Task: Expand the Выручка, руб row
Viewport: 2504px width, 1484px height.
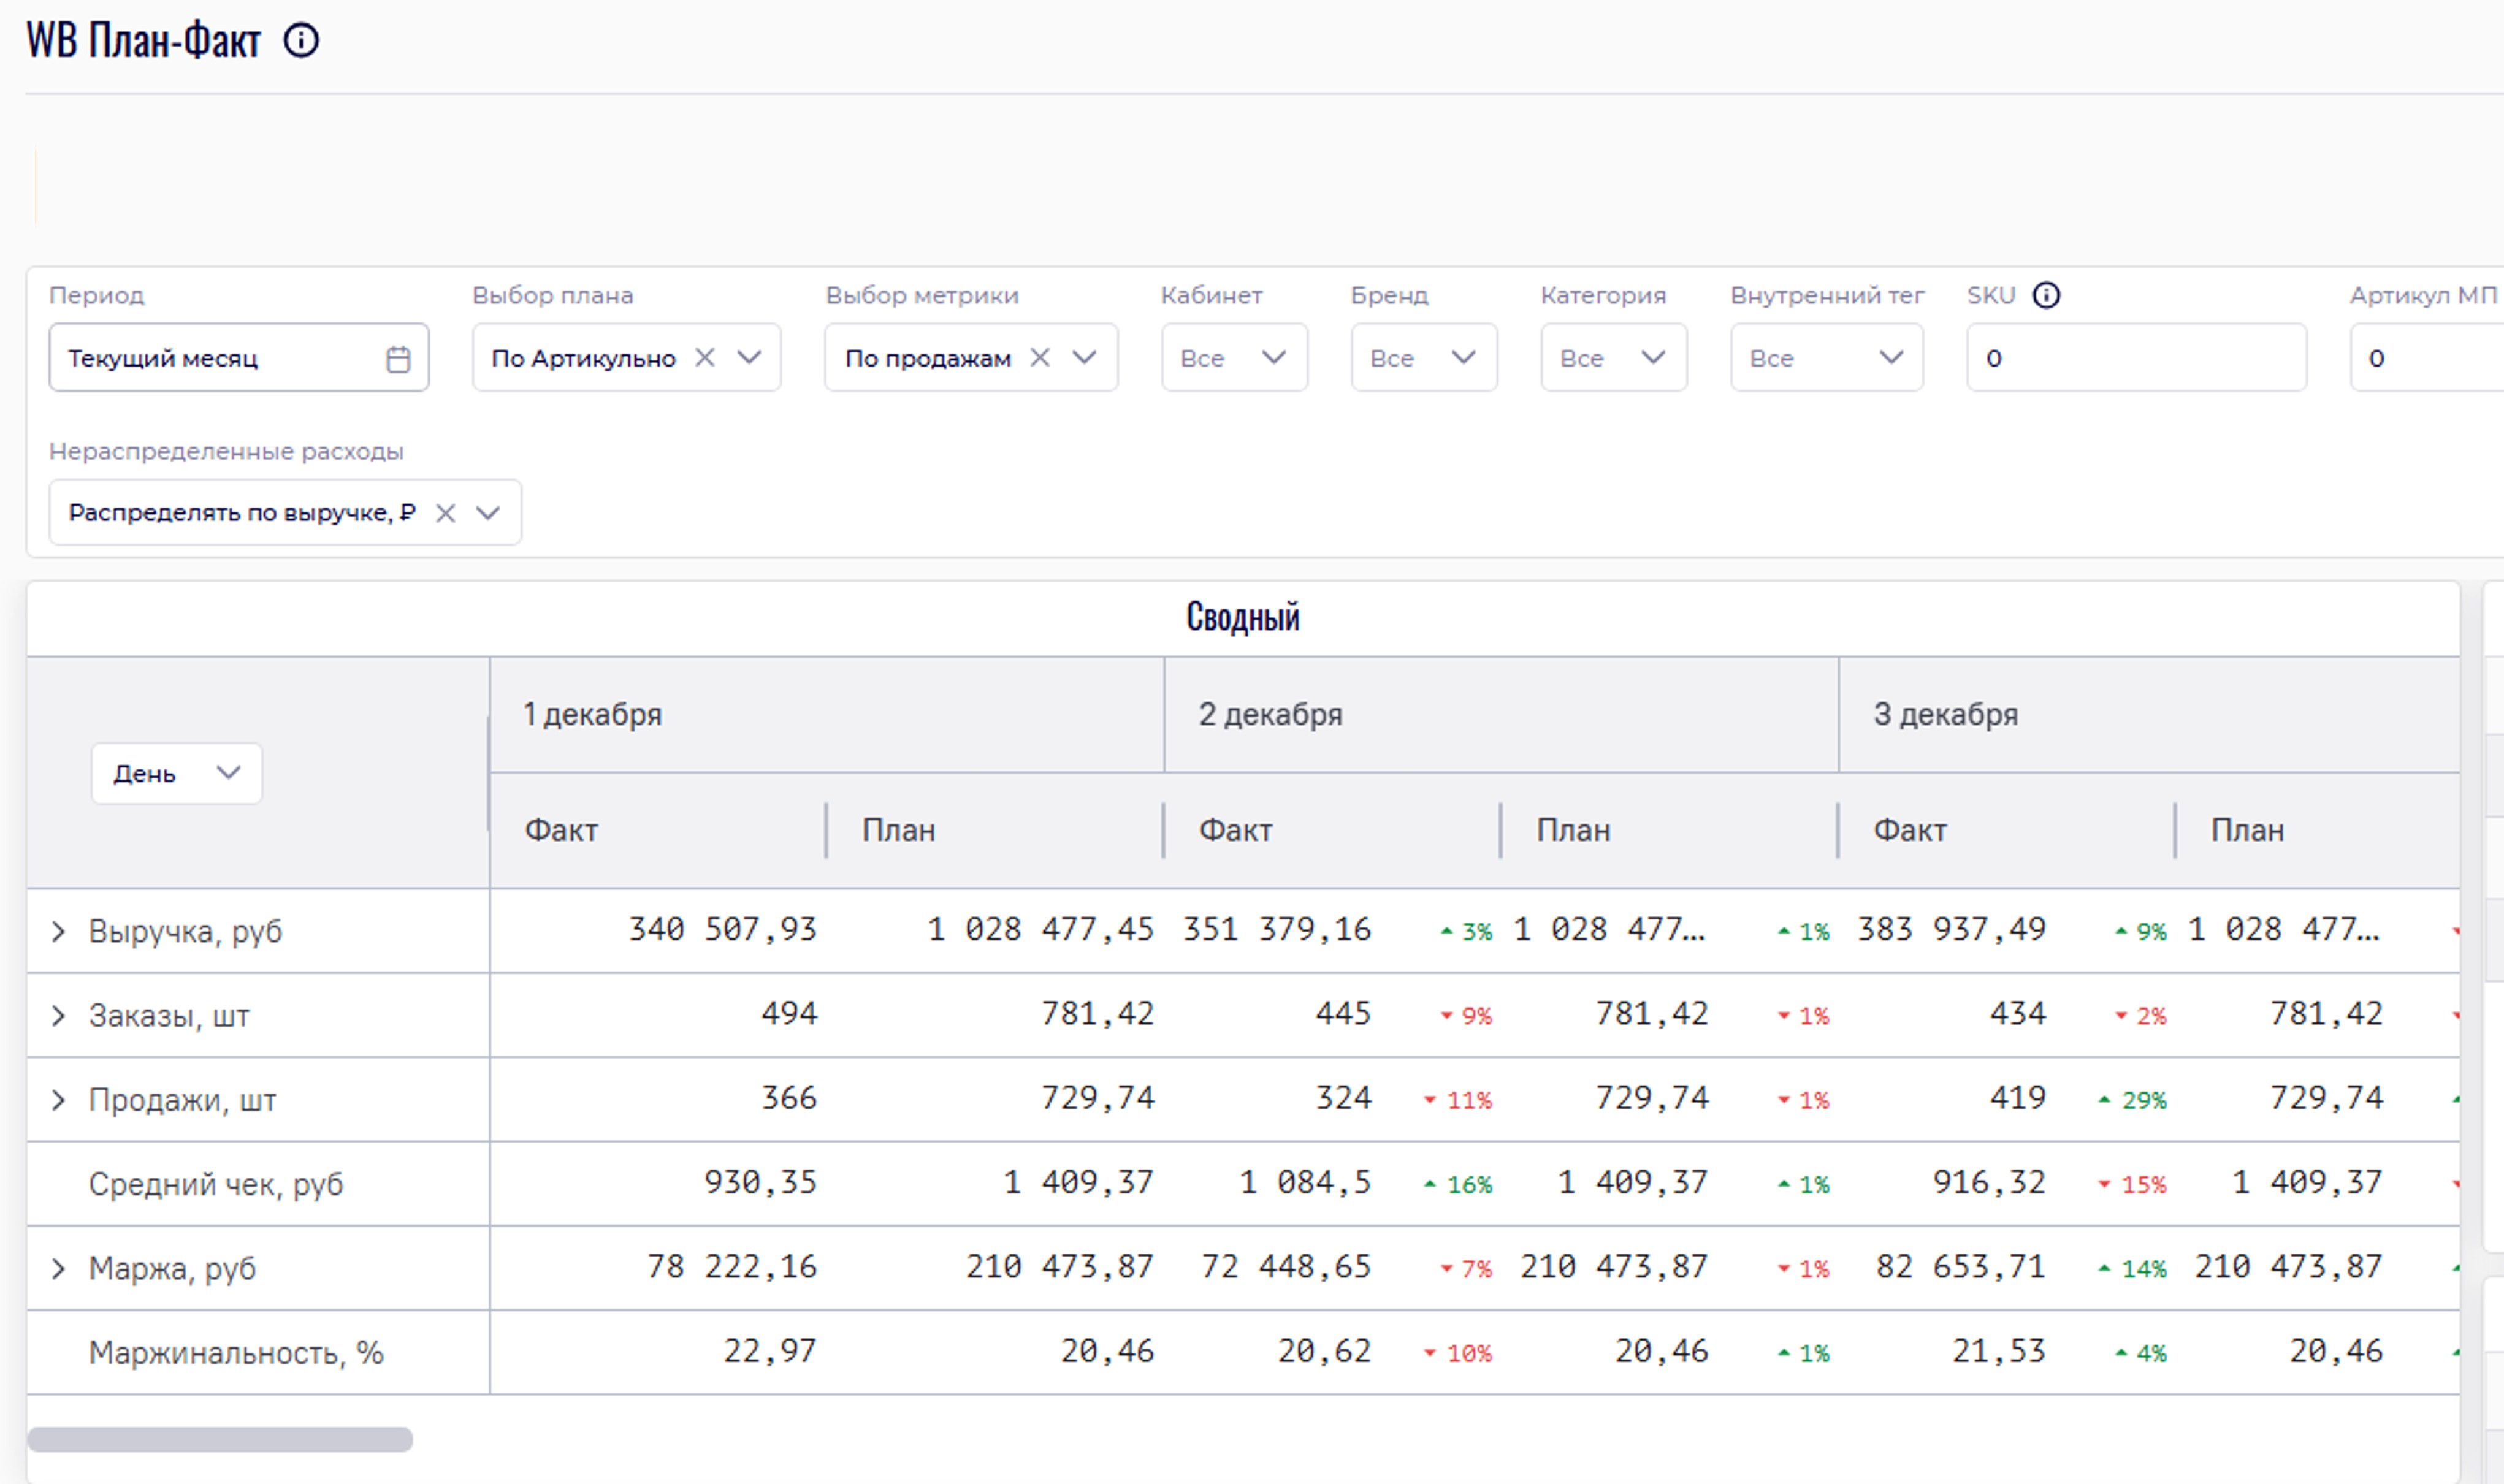Action: coord(58,932)
